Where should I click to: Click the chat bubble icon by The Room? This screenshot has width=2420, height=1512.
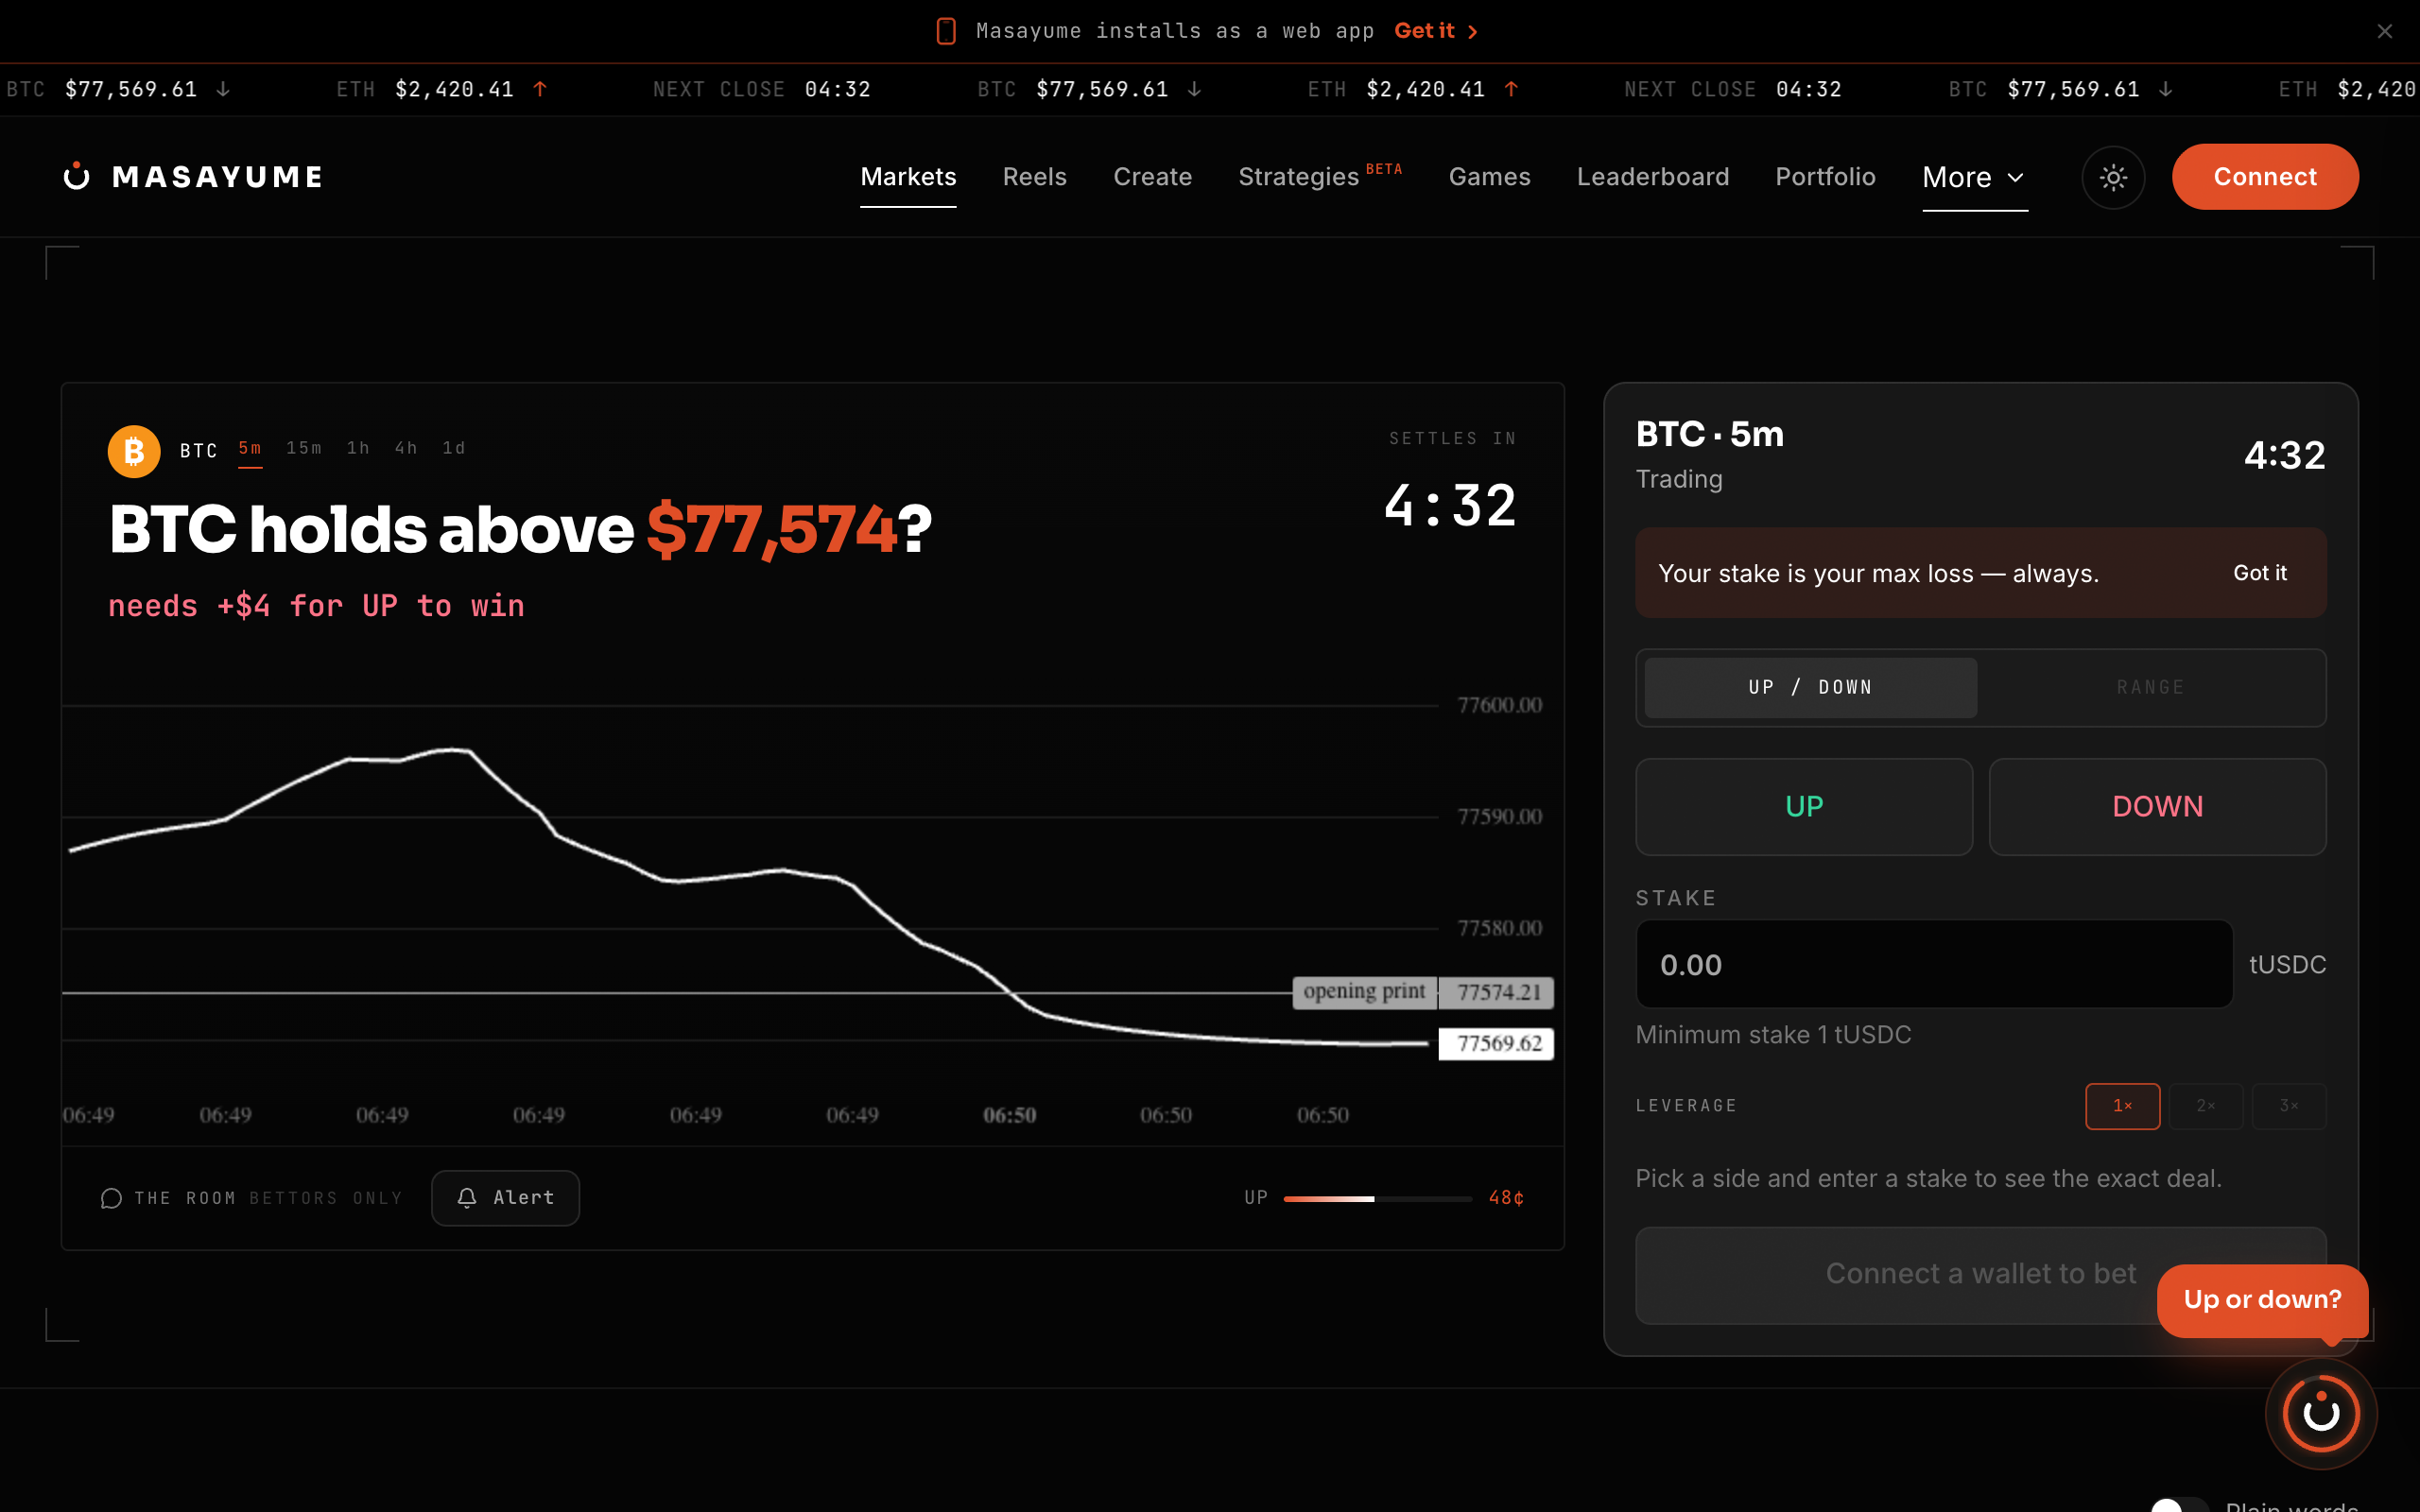pyautogui.click(x=111, y=1198)
